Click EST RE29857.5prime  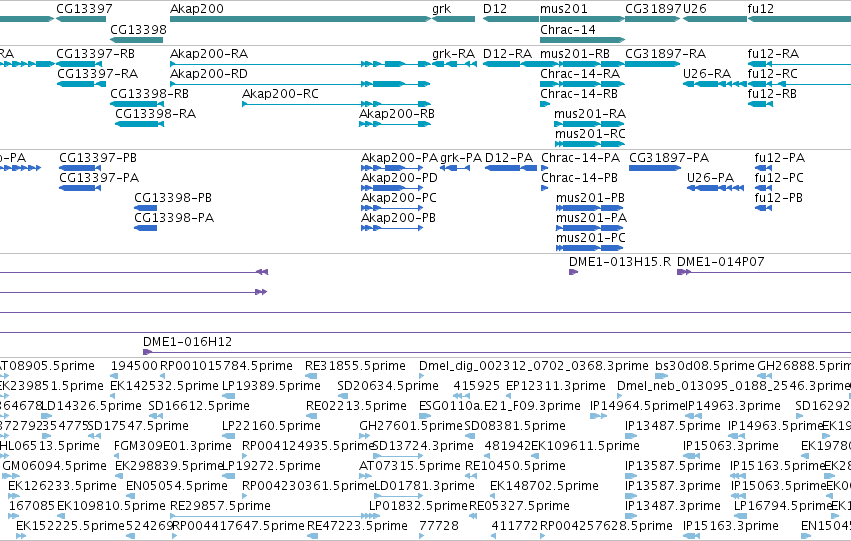[x=220, y=506]
